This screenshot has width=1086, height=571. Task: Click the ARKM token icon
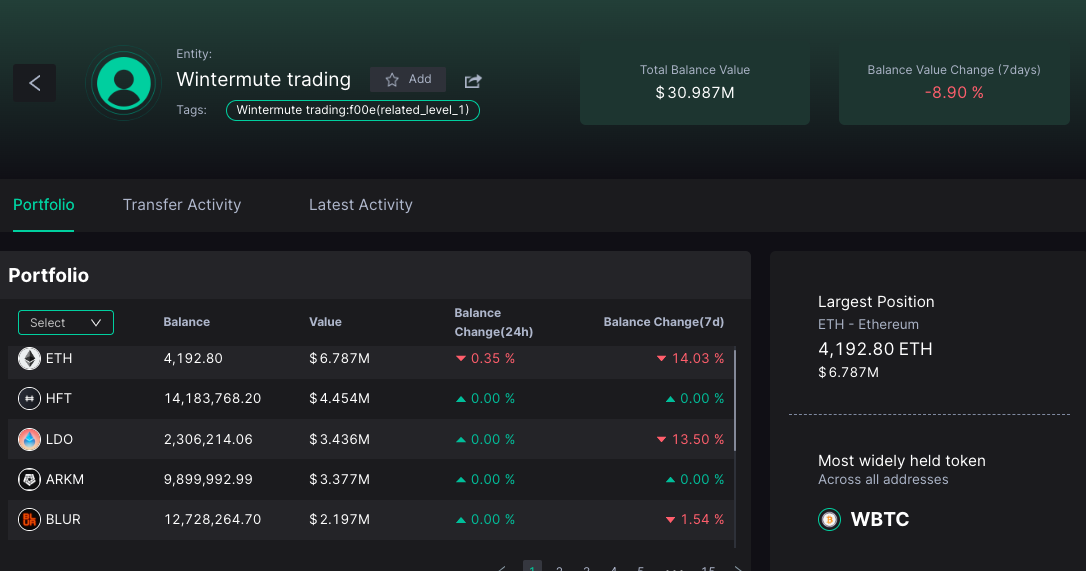[29, 480]
